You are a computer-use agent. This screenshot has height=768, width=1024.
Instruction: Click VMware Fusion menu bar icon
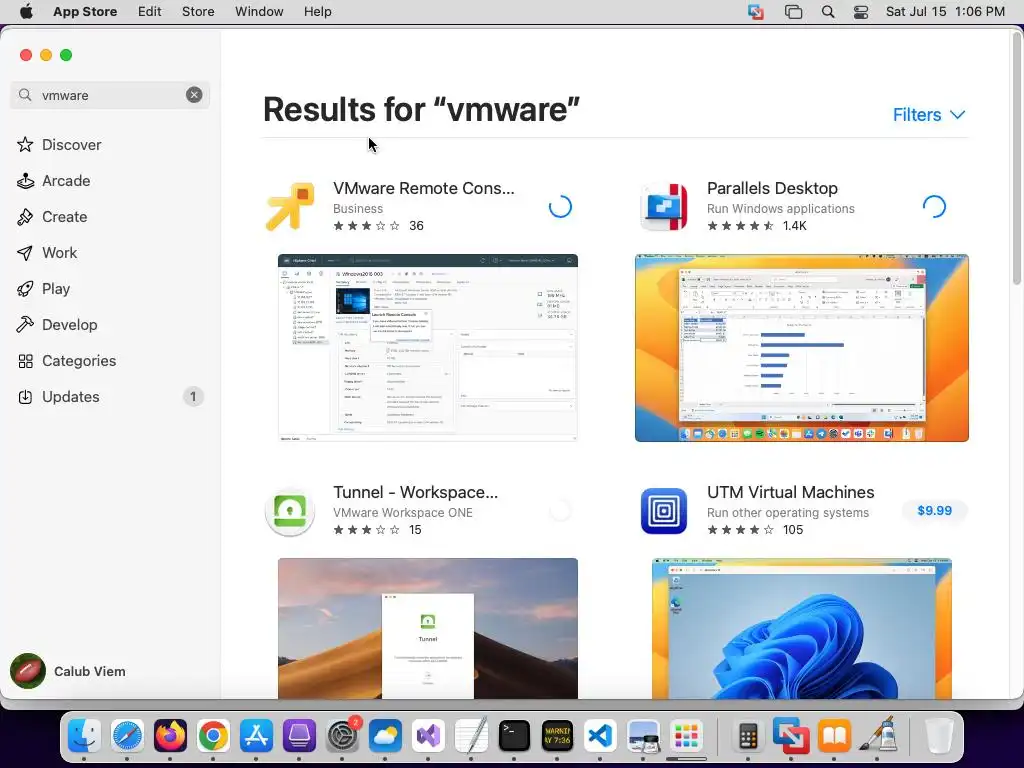(756, 12)
